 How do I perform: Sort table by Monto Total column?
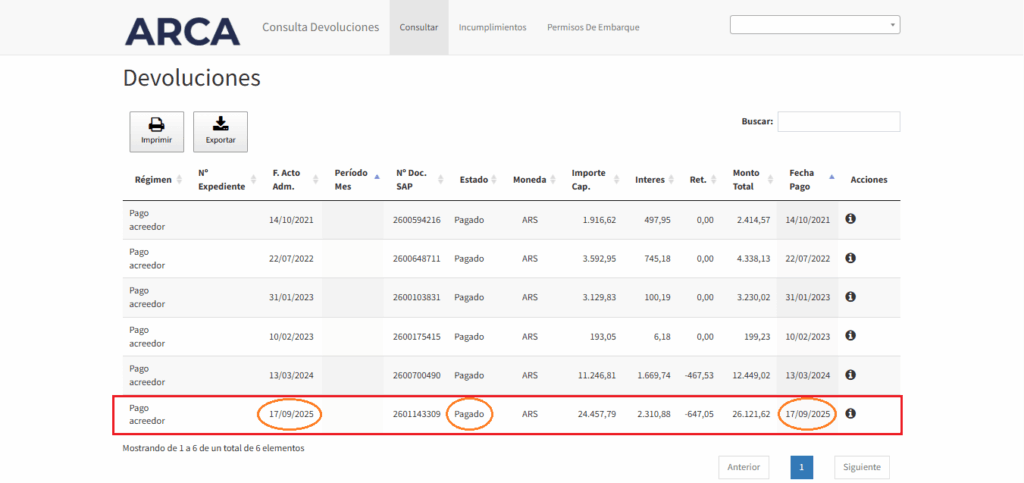(751, 179)
